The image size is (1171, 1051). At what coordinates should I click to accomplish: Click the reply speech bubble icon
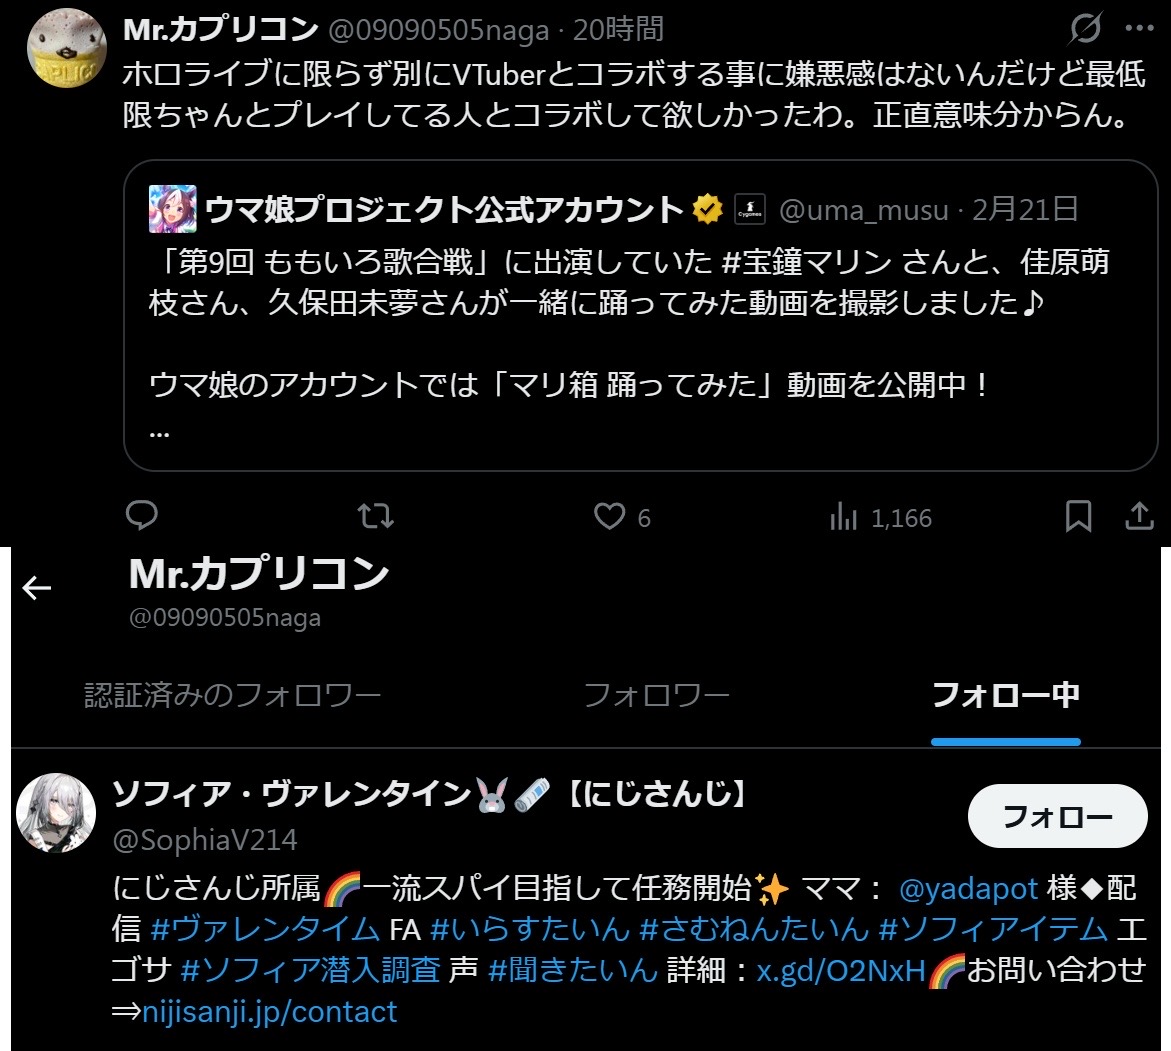141,515
